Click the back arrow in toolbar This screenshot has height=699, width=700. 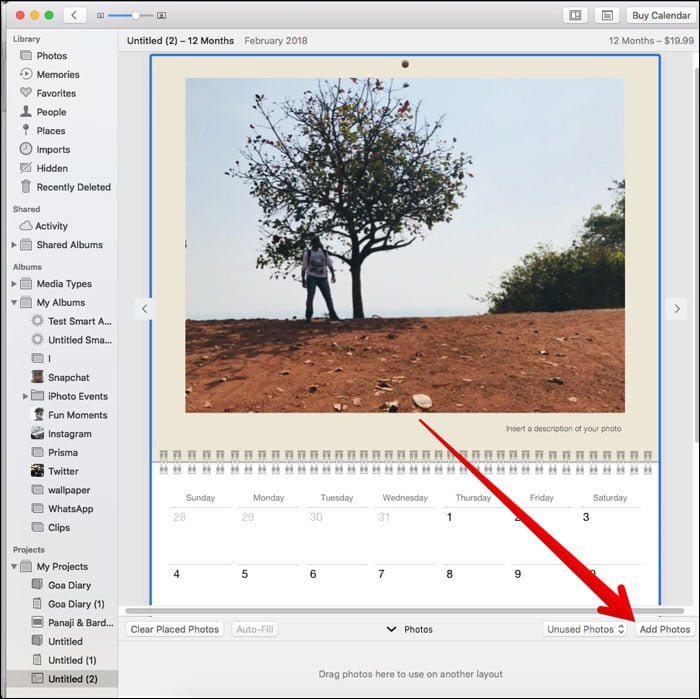click(x=75, y=15)
